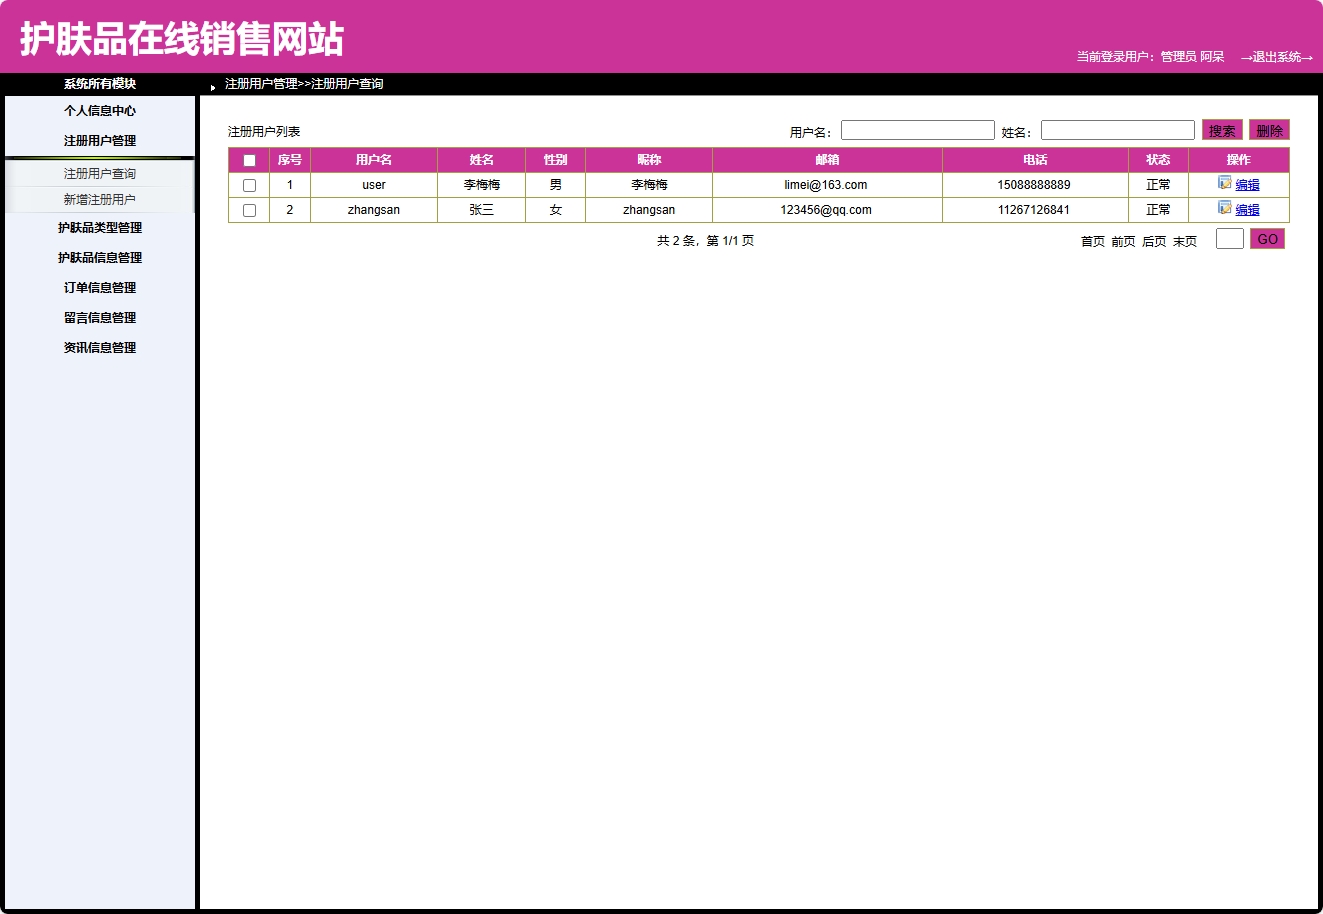Open 留言信息管理 module

click(99, 317)
